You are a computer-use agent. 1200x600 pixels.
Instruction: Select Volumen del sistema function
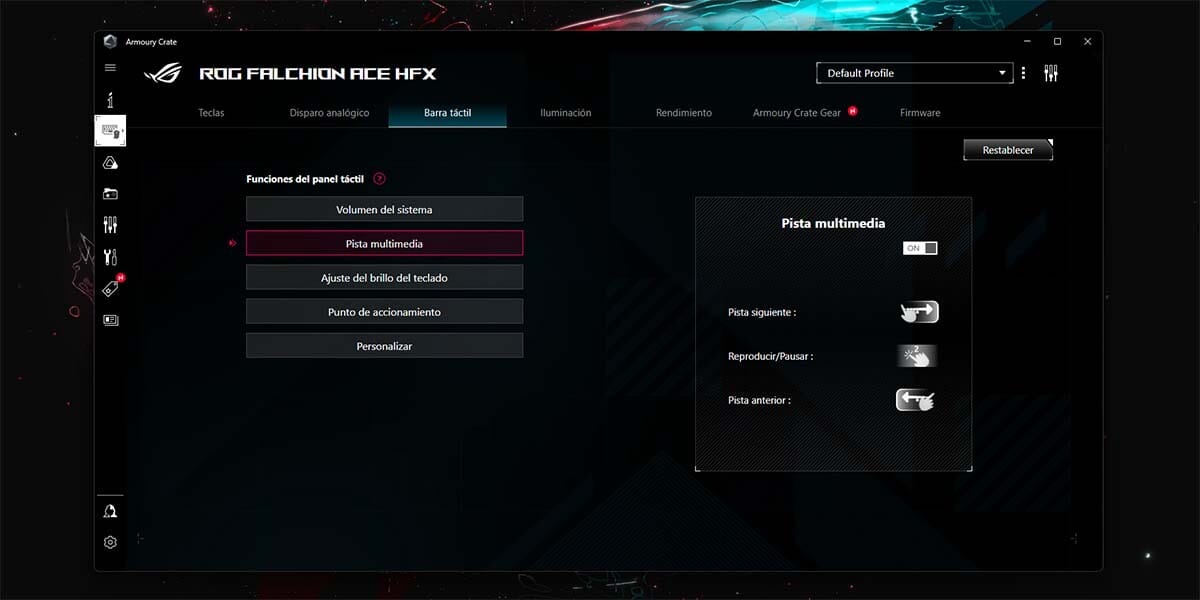[384, 209]
